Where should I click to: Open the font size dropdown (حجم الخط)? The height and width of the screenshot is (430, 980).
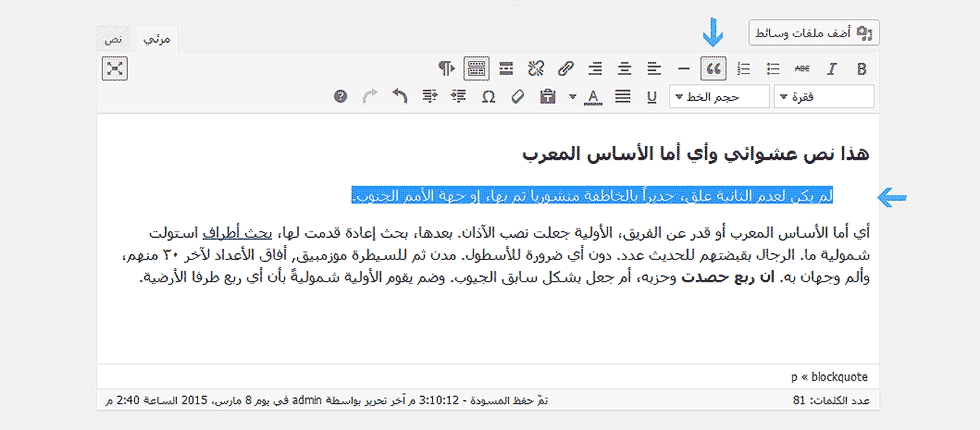pyautogui.click(x=720, y=97)
